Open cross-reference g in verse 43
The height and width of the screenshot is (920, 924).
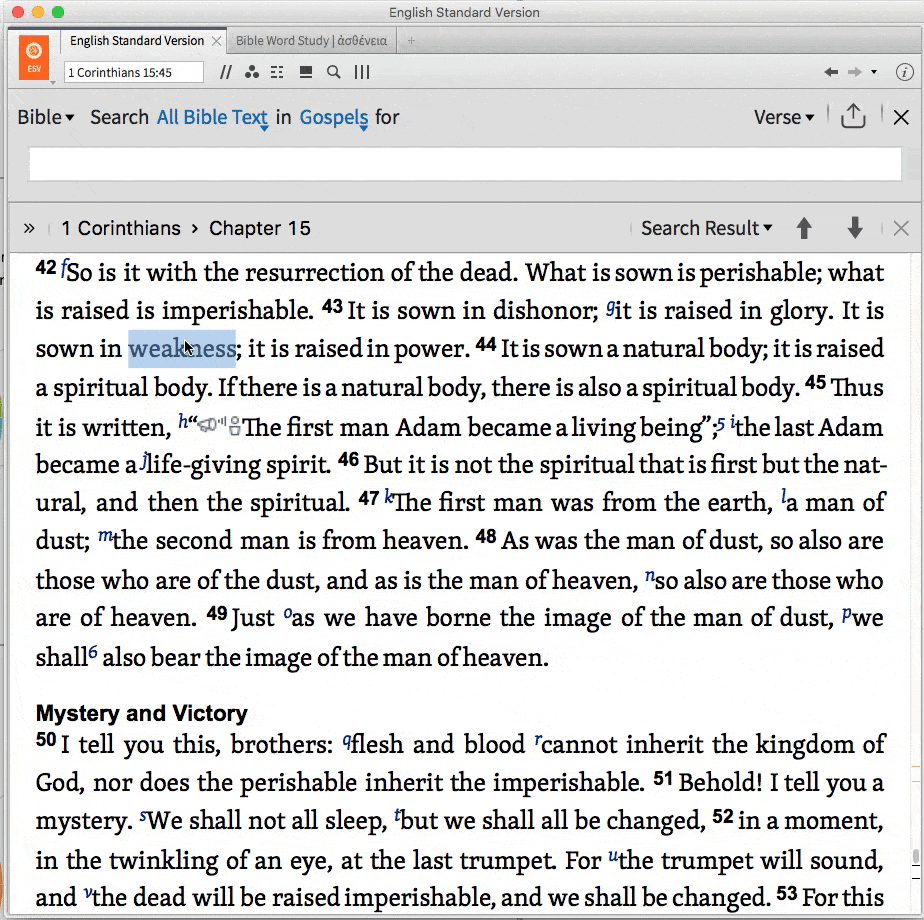(610, 306)
